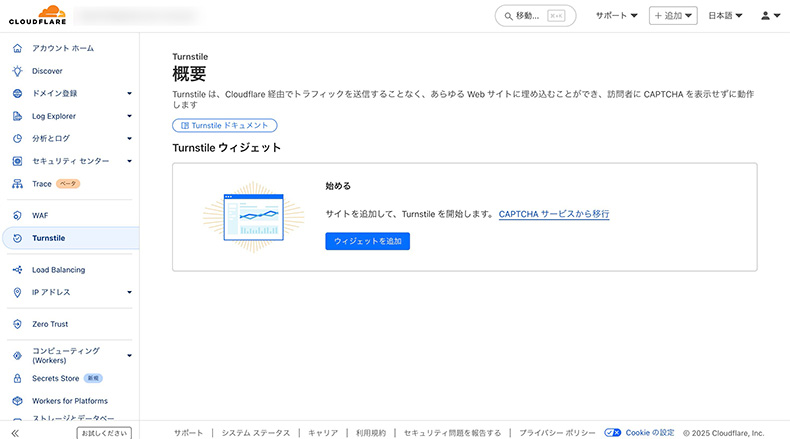The width and height of the screenshot is (790, 439).
Task: Click the search magnifier icon
Action: [x=508, y=16]
